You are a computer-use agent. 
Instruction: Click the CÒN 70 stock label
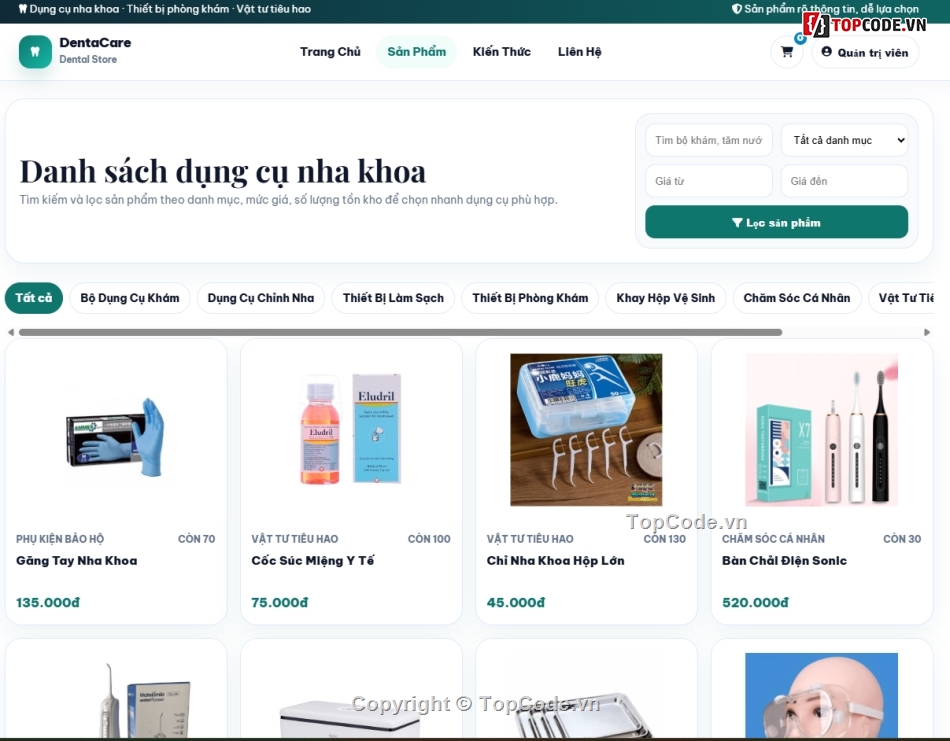196,539
